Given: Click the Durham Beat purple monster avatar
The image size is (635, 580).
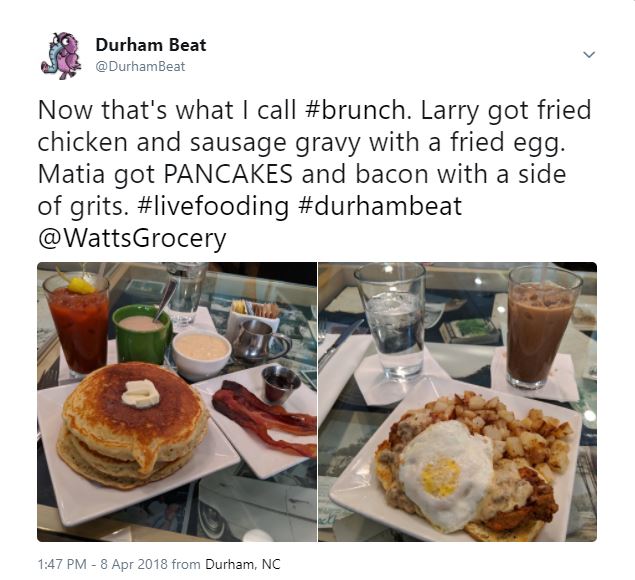Looking at the screenshot, I should click(x=62, y=55).
